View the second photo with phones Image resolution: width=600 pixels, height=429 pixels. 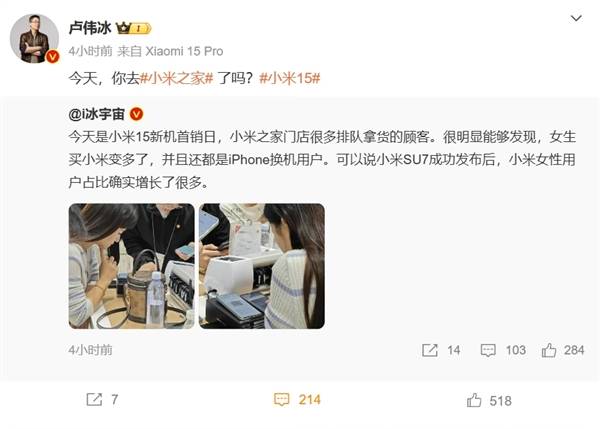(262, 266)
